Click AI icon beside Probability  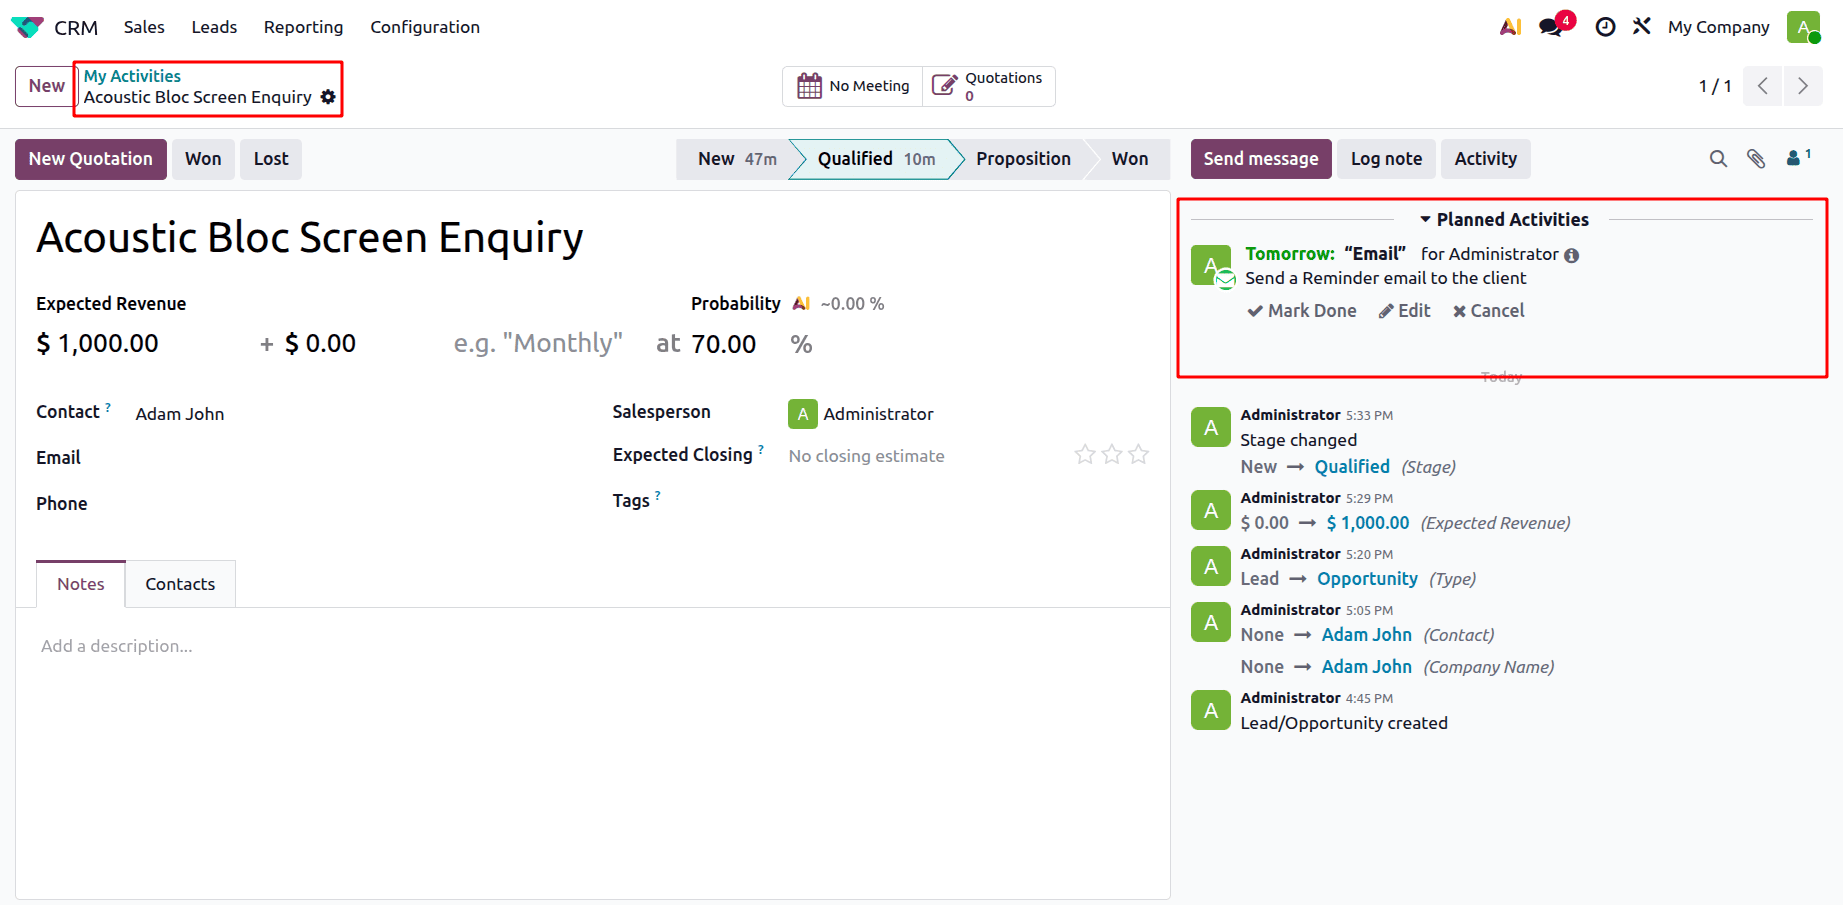[x=801, y=303]
